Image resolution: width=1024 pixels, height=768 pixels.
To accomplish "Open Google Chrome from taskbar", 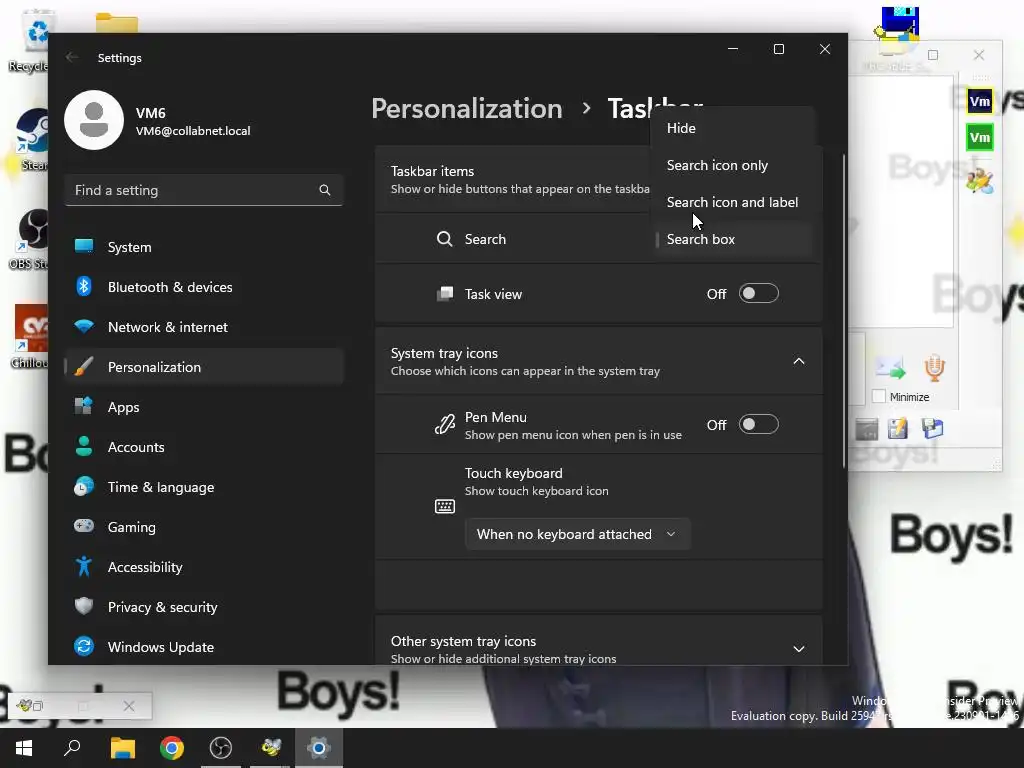I will (x=172, y=748).
